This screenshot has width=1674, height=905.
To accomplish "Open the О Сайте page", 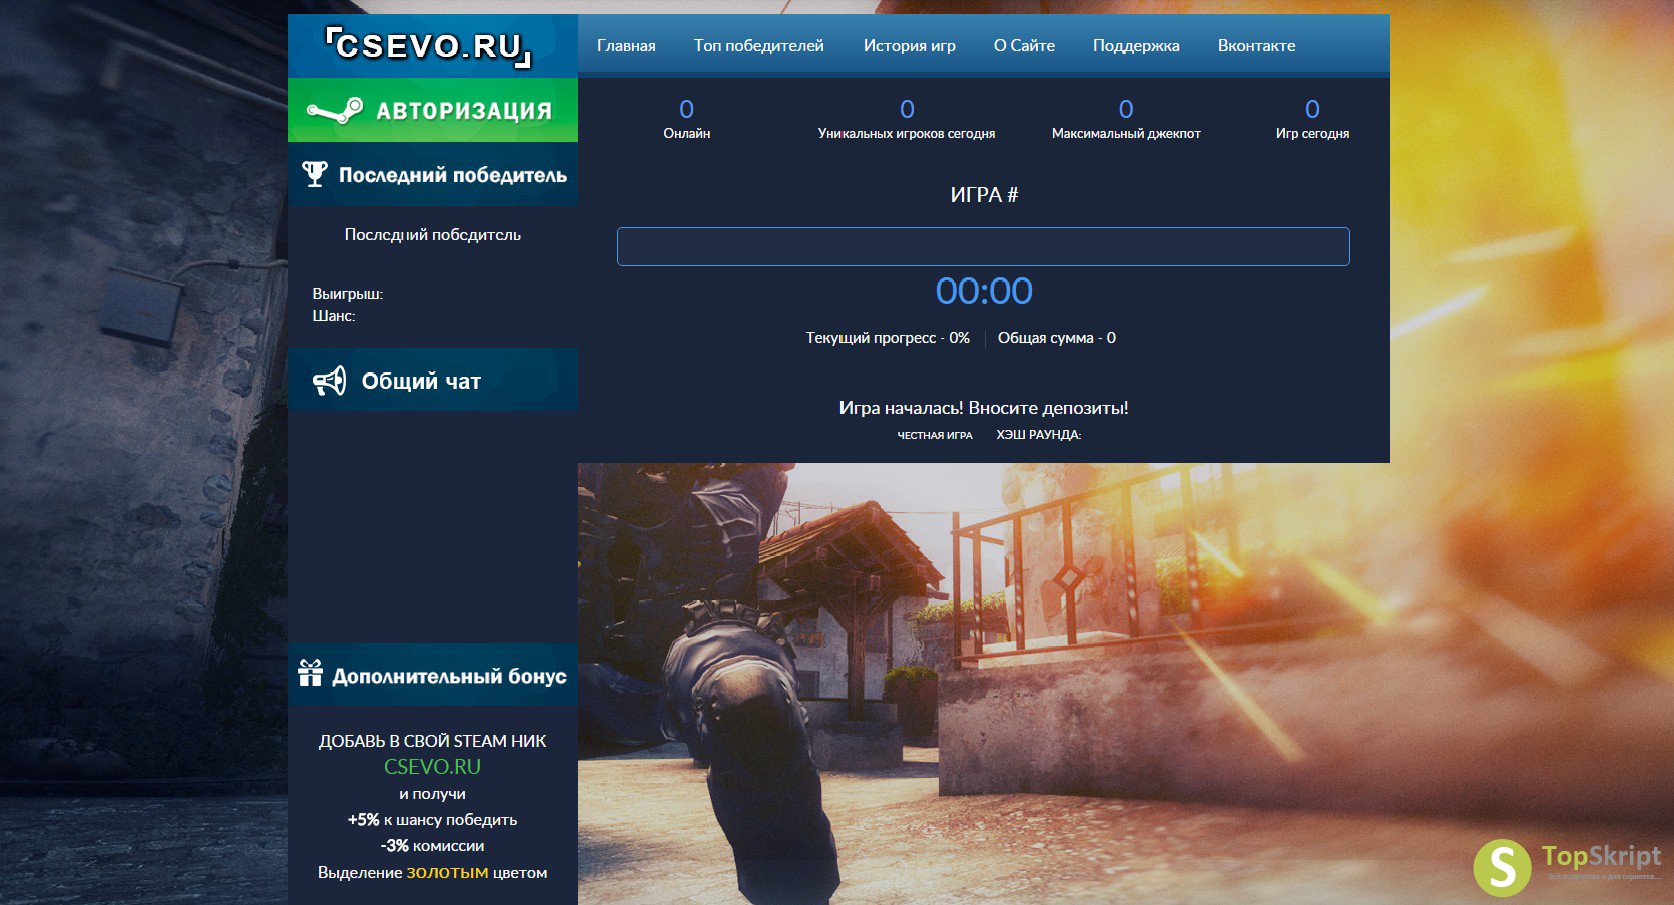I will pyautogui.click(x=1024, y=46).
